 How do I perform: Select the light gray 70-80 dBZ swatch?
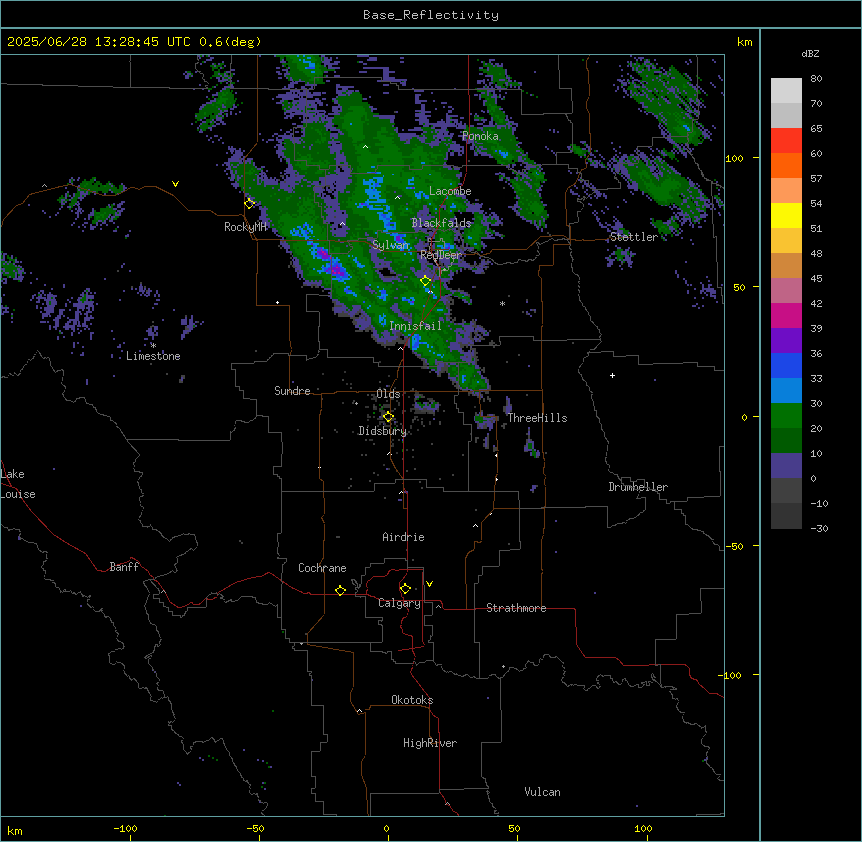pos(786,91)
